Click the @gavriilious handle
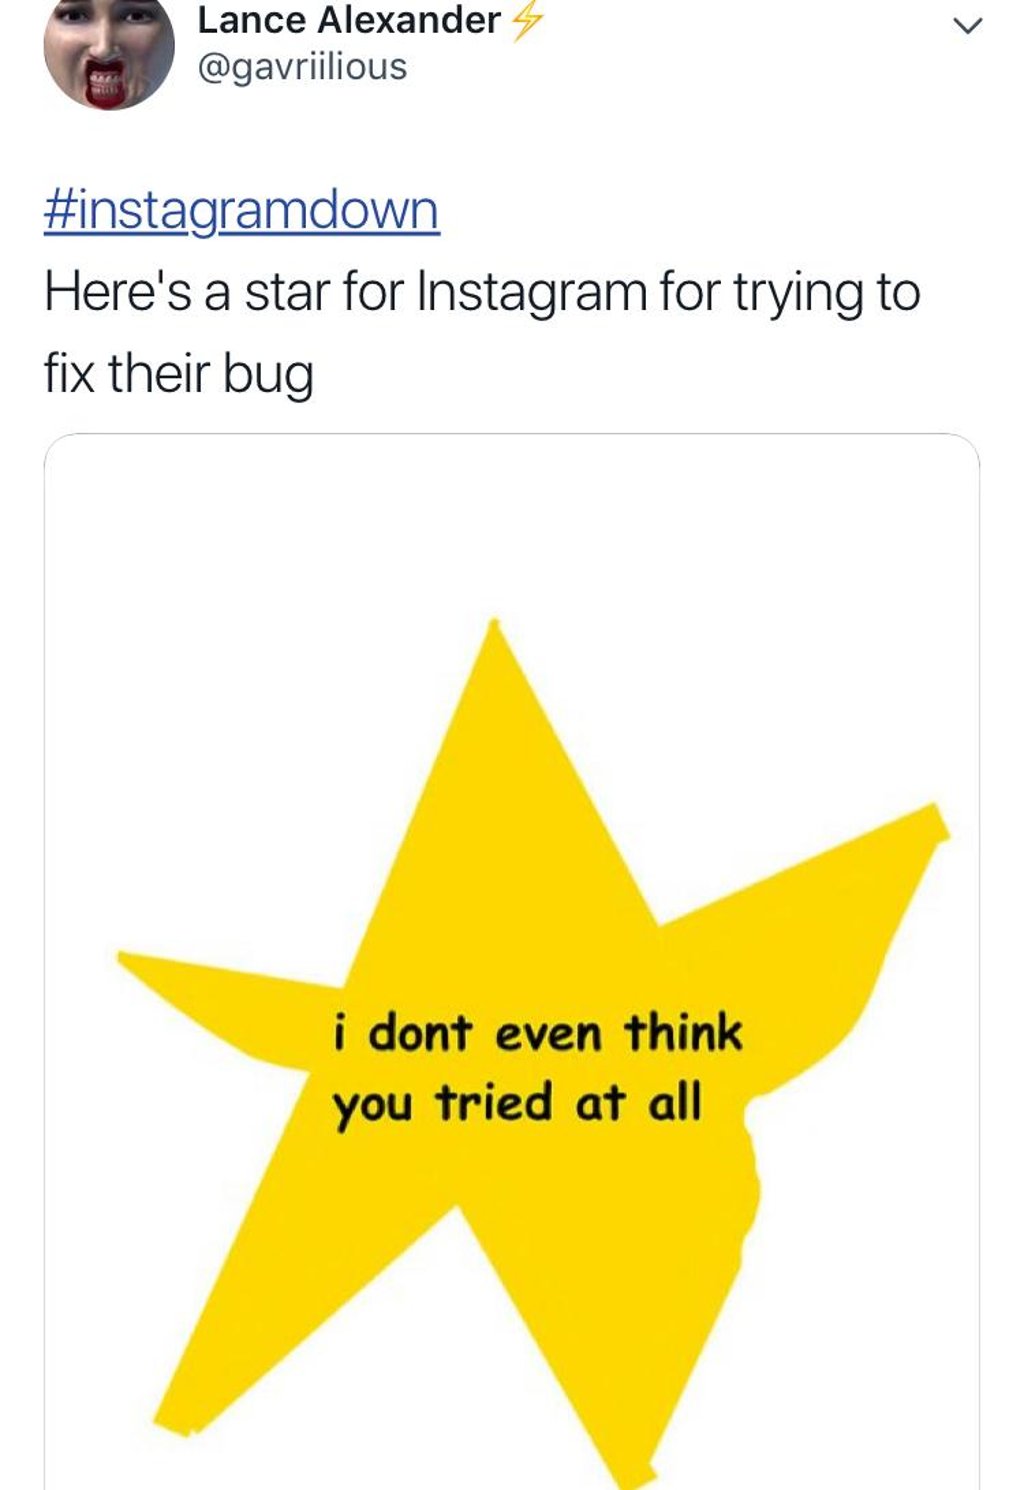 pyautogui.click(x=302, y=67)
